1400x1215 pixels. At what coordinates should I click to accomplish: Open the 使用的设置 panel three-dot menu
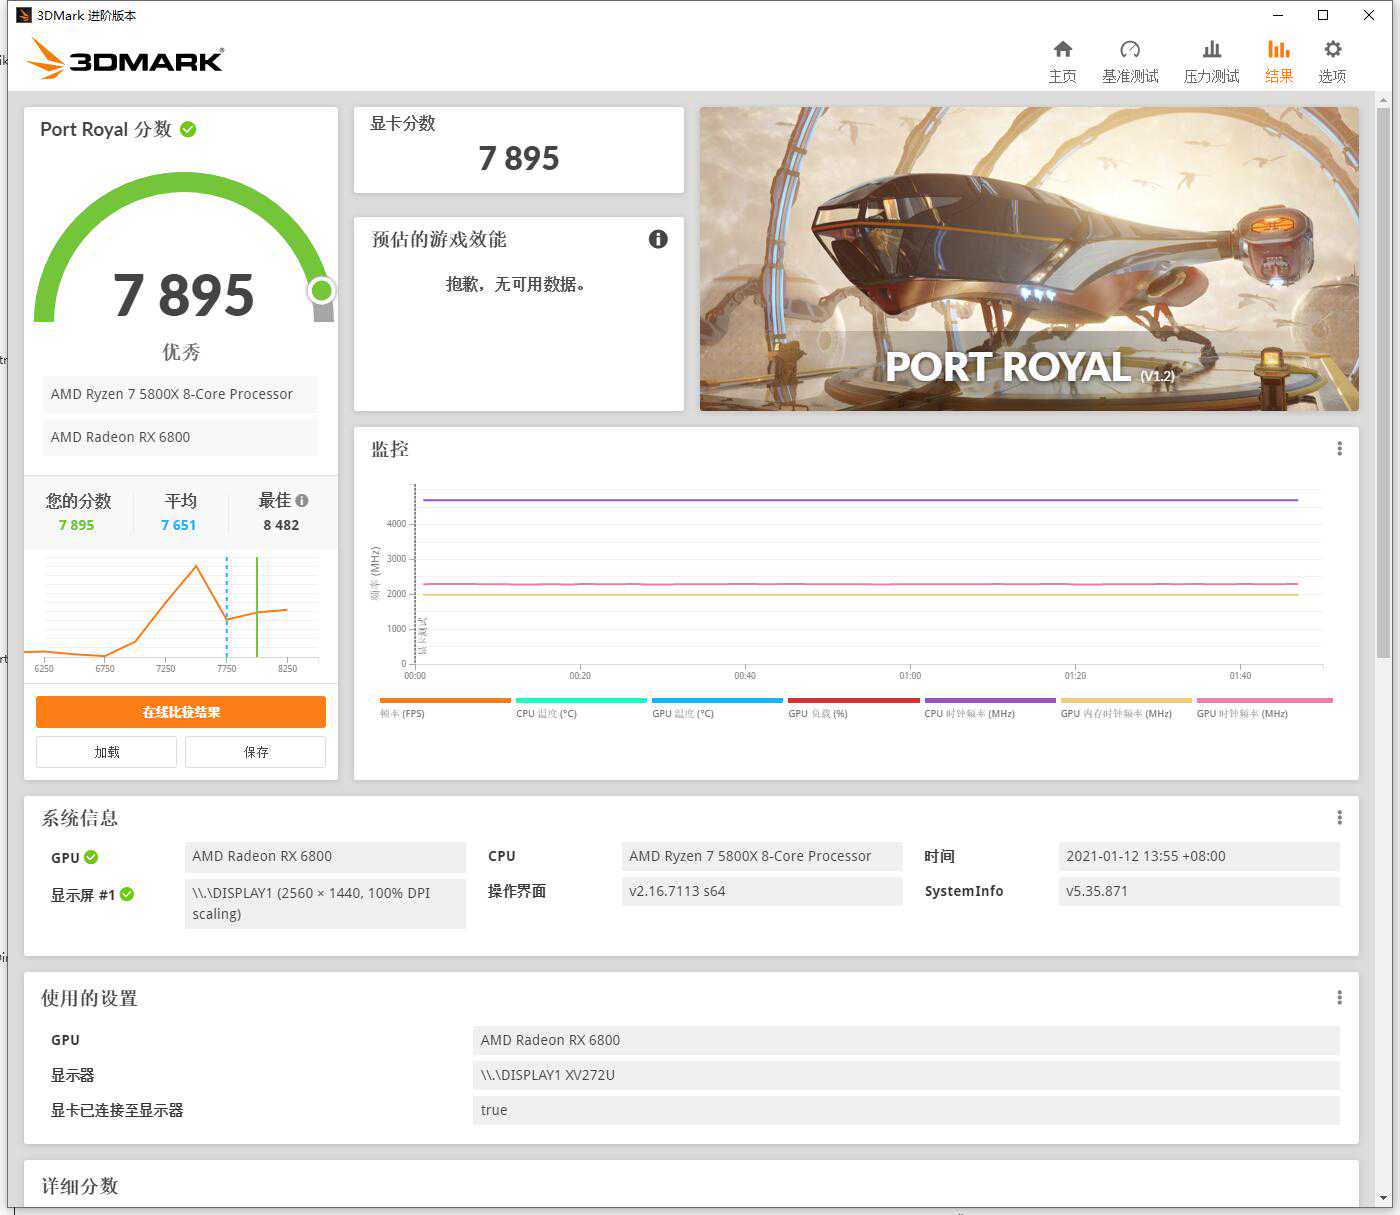[x=1339, y=998]
